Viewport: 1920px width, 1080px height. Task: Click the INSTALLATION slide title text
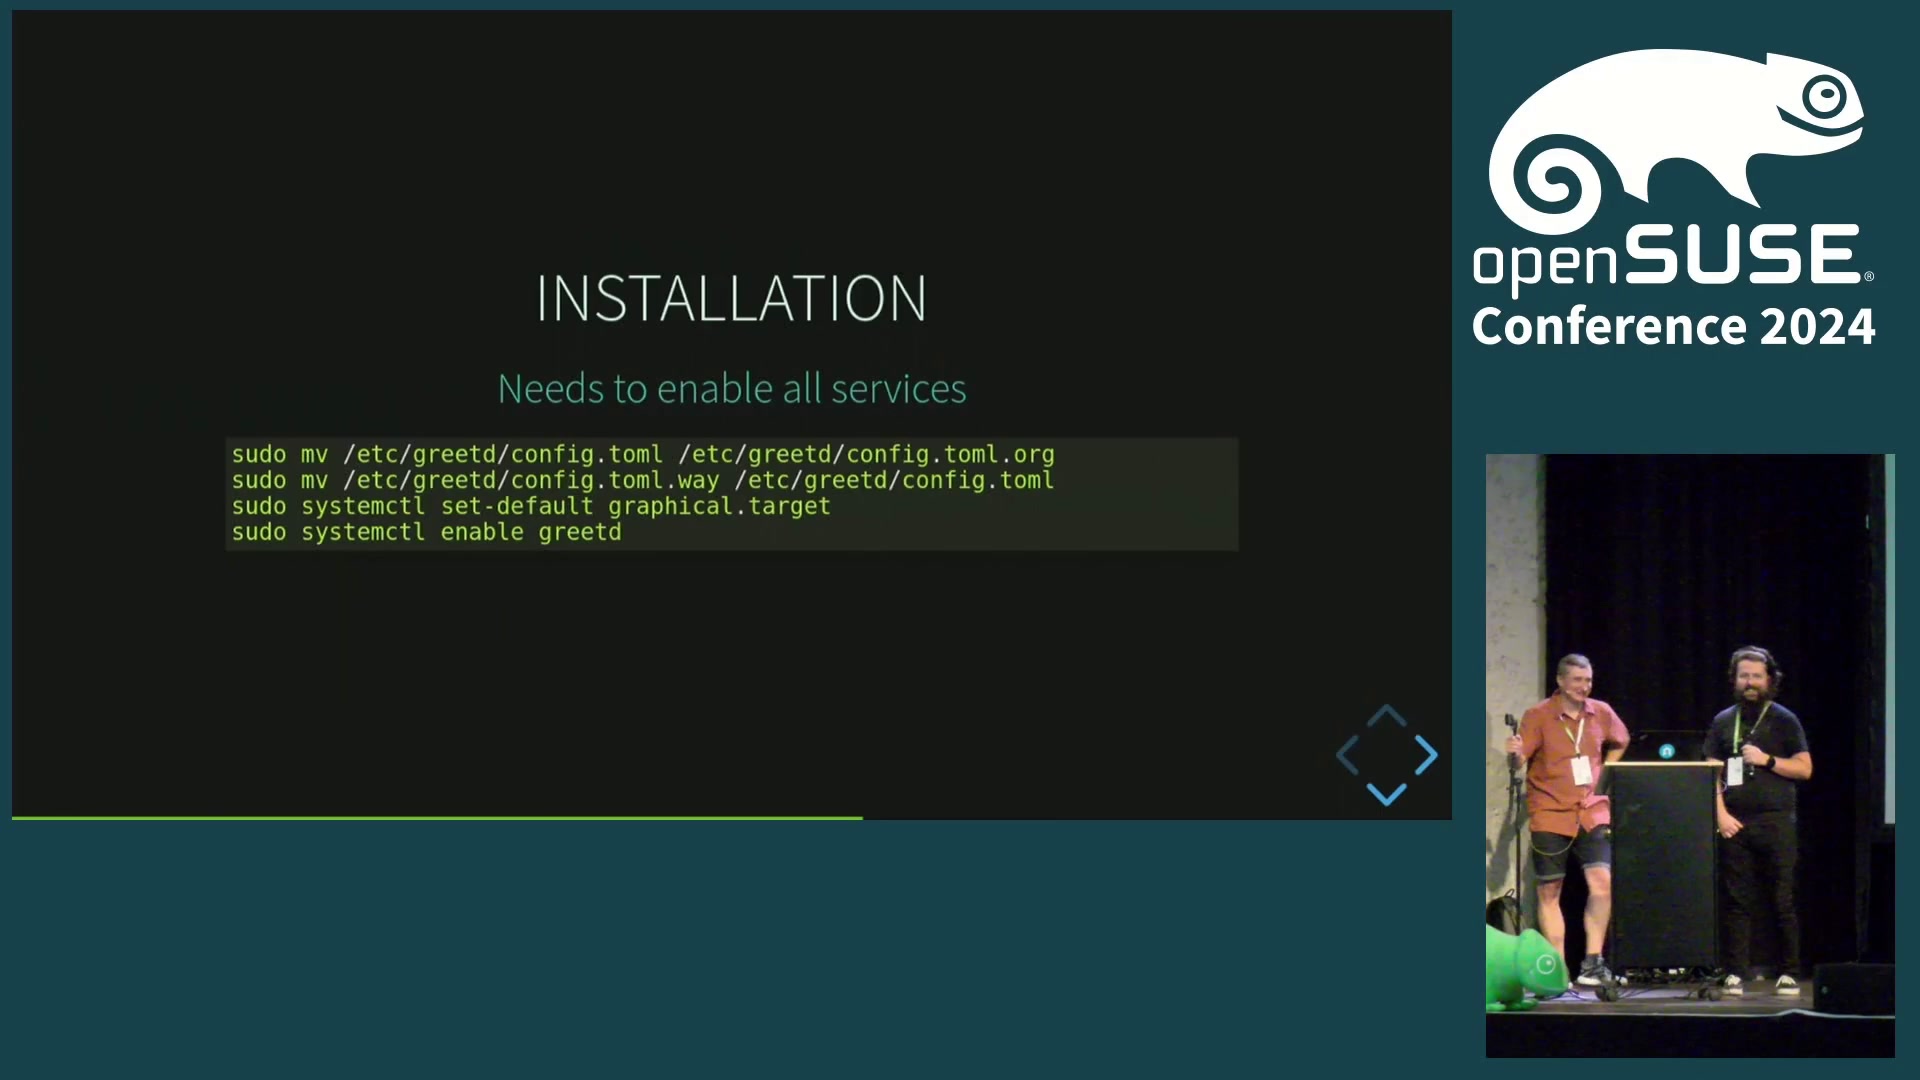pos(732,295)
